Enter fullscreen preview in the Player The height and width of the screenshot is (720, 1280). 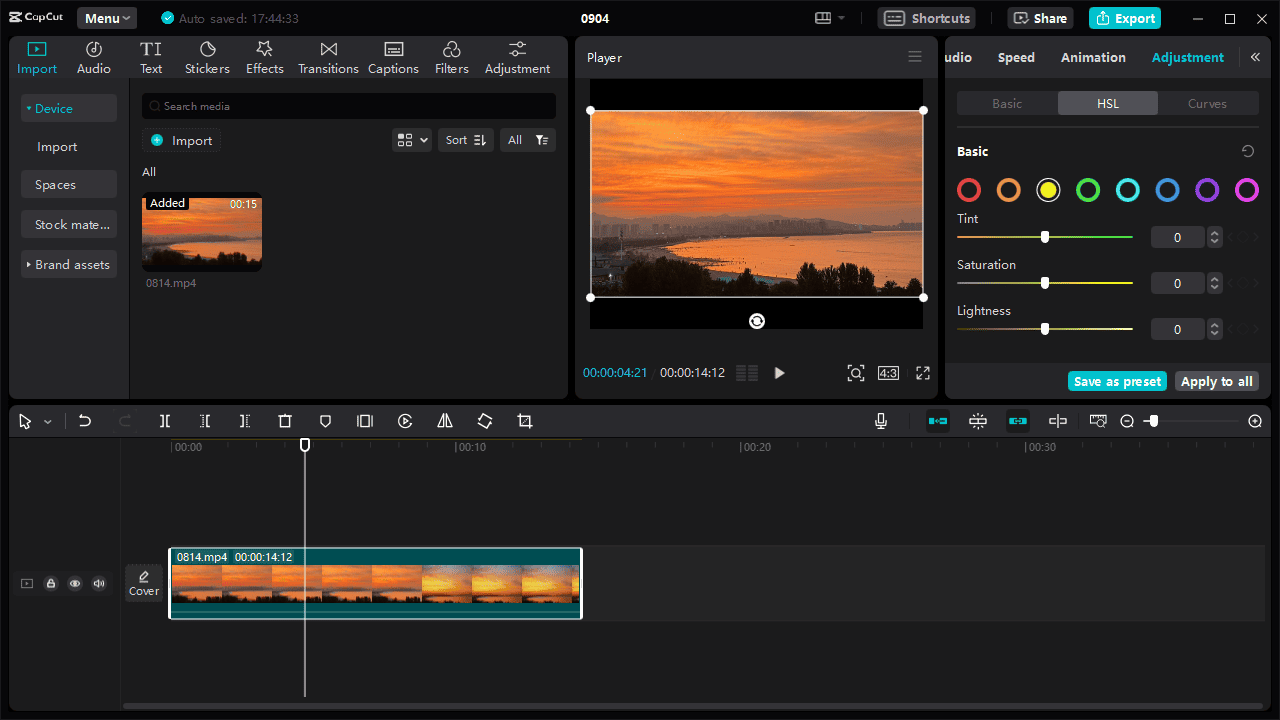923,373
